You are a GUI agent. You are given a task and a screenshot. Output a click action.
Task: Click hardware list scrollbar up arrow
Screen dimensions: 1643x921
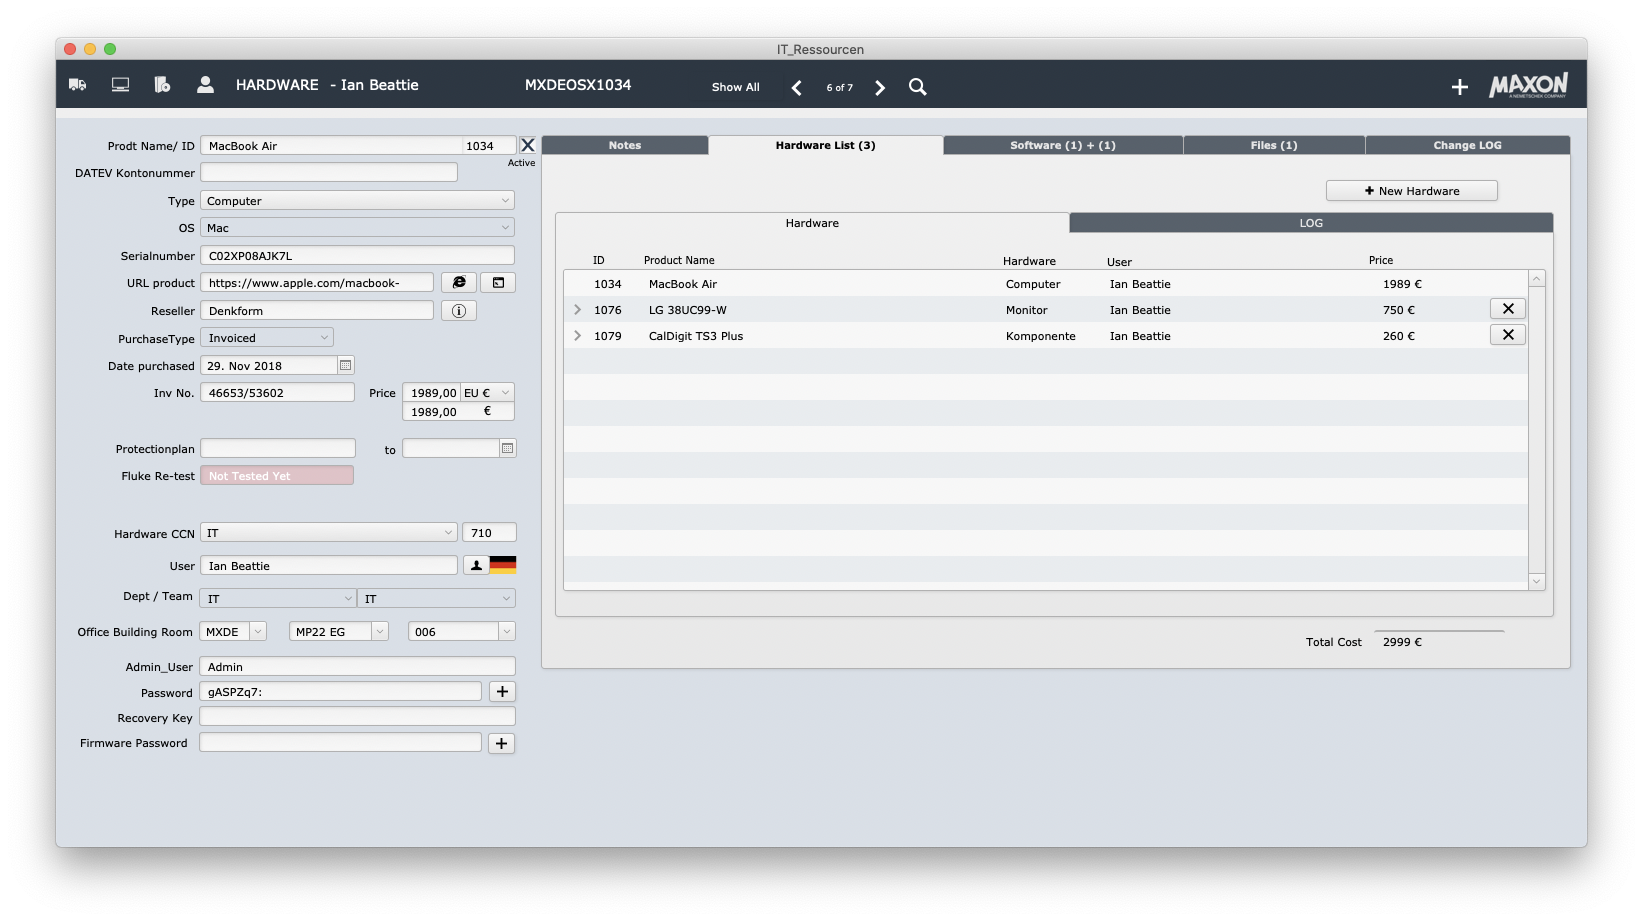[1537, 279]
